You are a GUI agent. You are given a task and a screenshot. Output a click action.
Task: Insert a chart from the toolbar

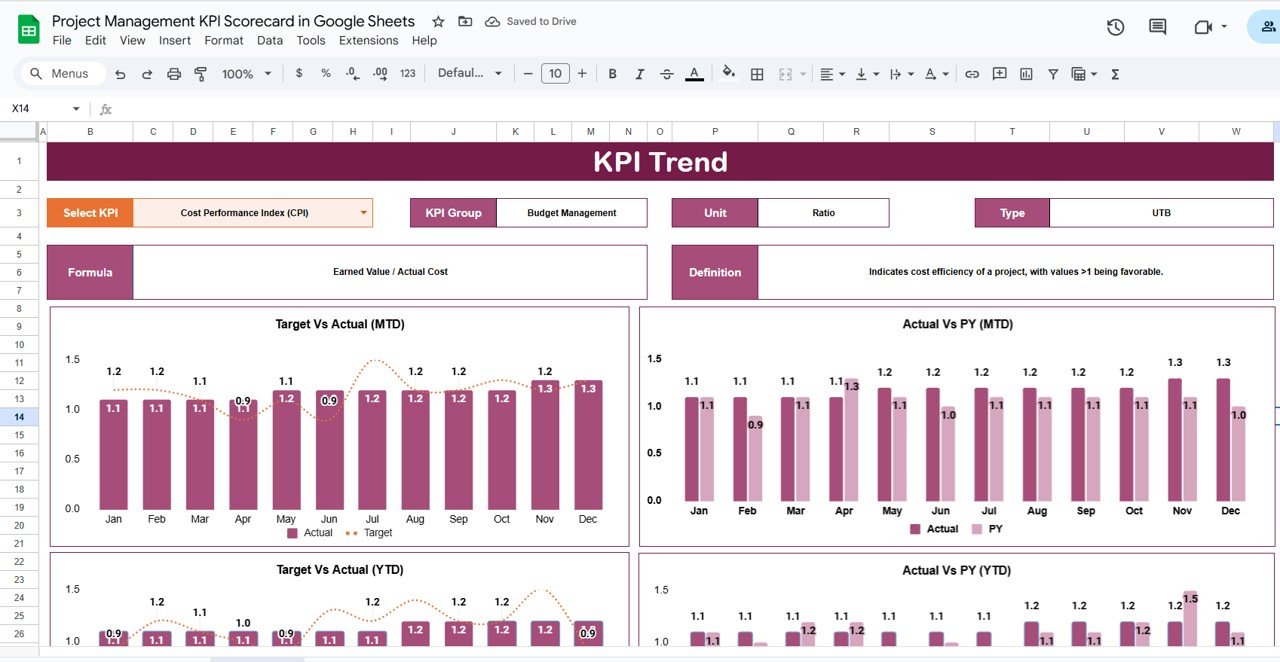(x=1025, y=73)
